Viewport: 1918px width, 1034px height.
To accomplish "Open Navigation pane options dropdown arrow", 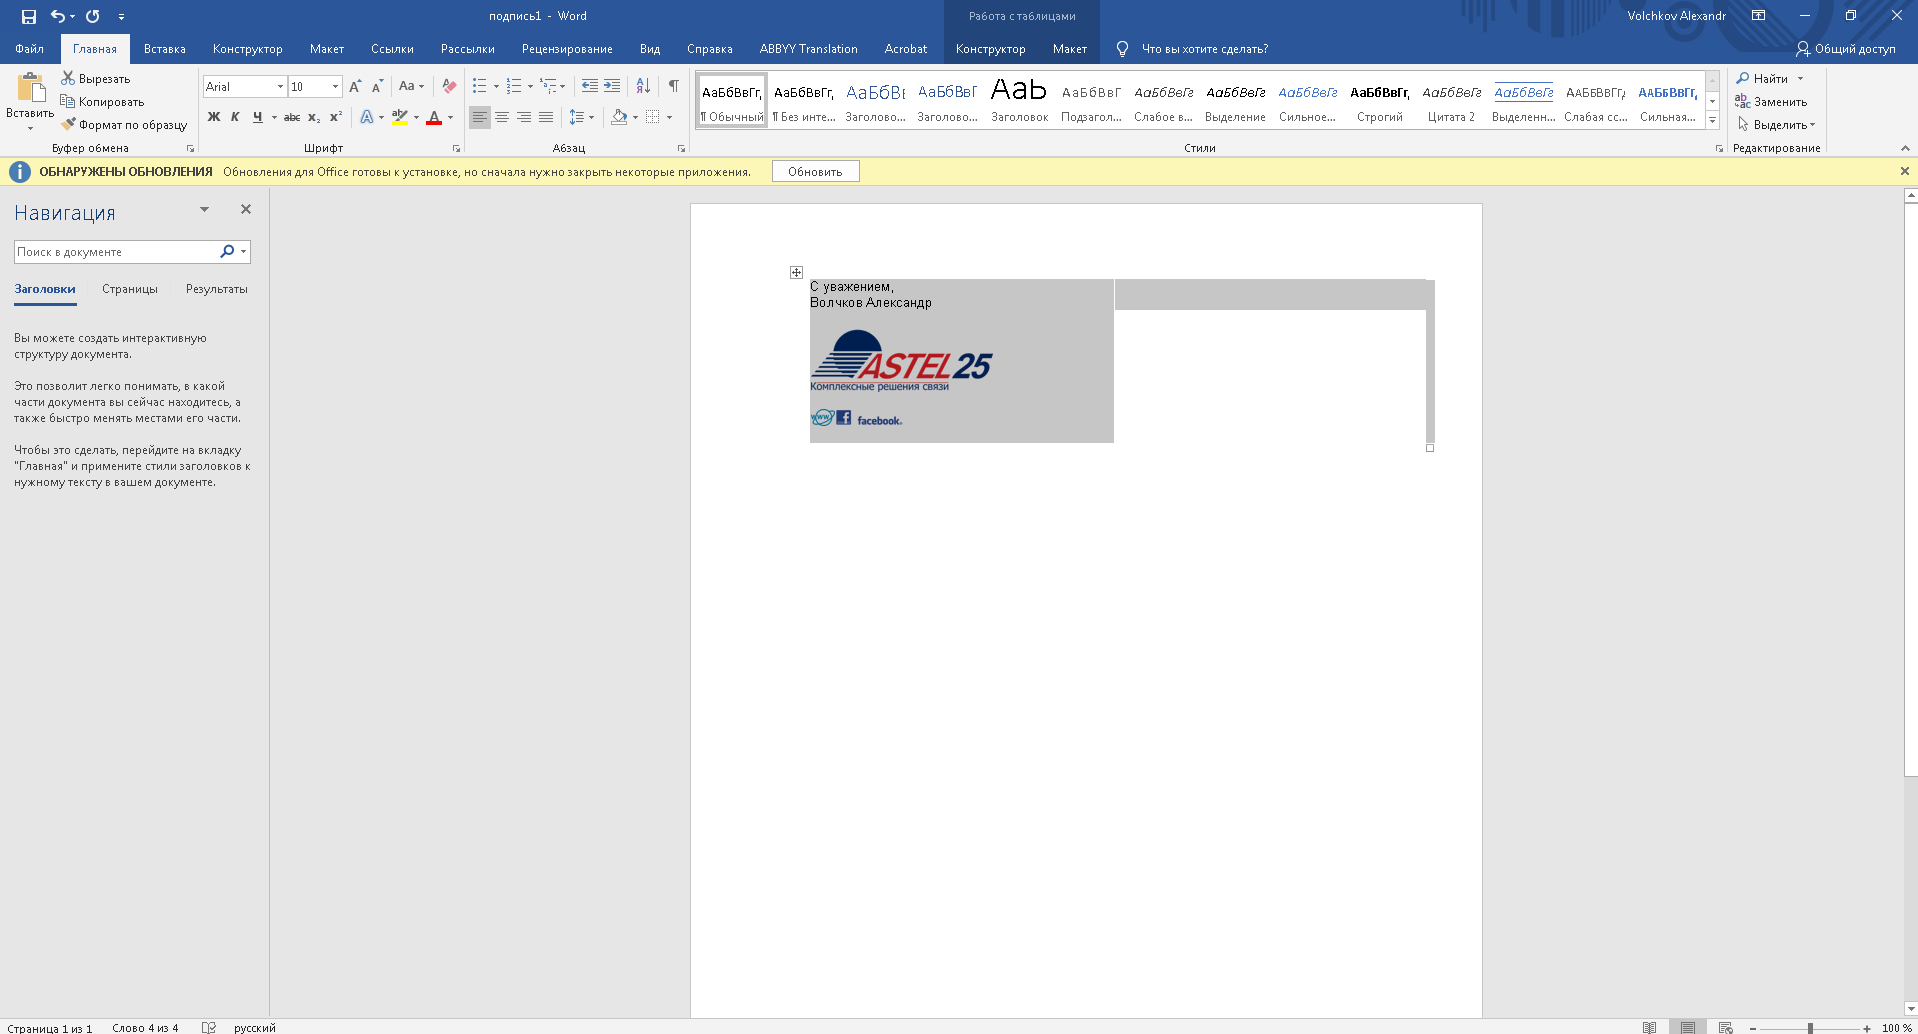I will point(204,209).
